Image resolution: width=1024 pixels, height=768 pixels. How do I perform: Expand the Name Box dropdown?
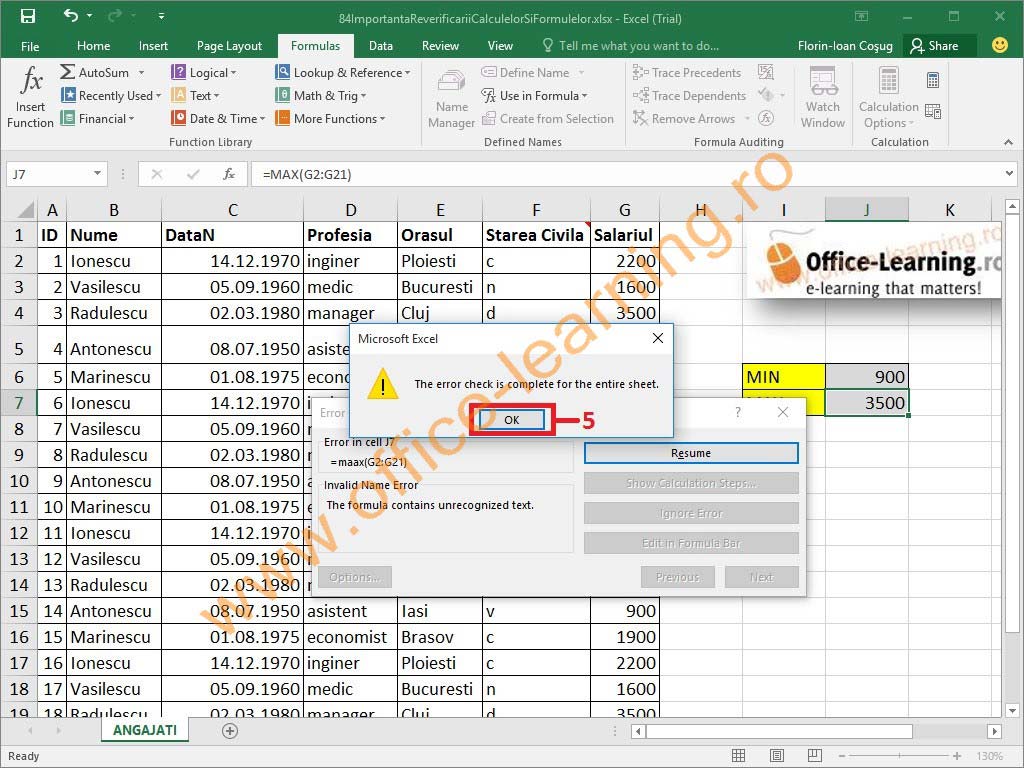97,174
